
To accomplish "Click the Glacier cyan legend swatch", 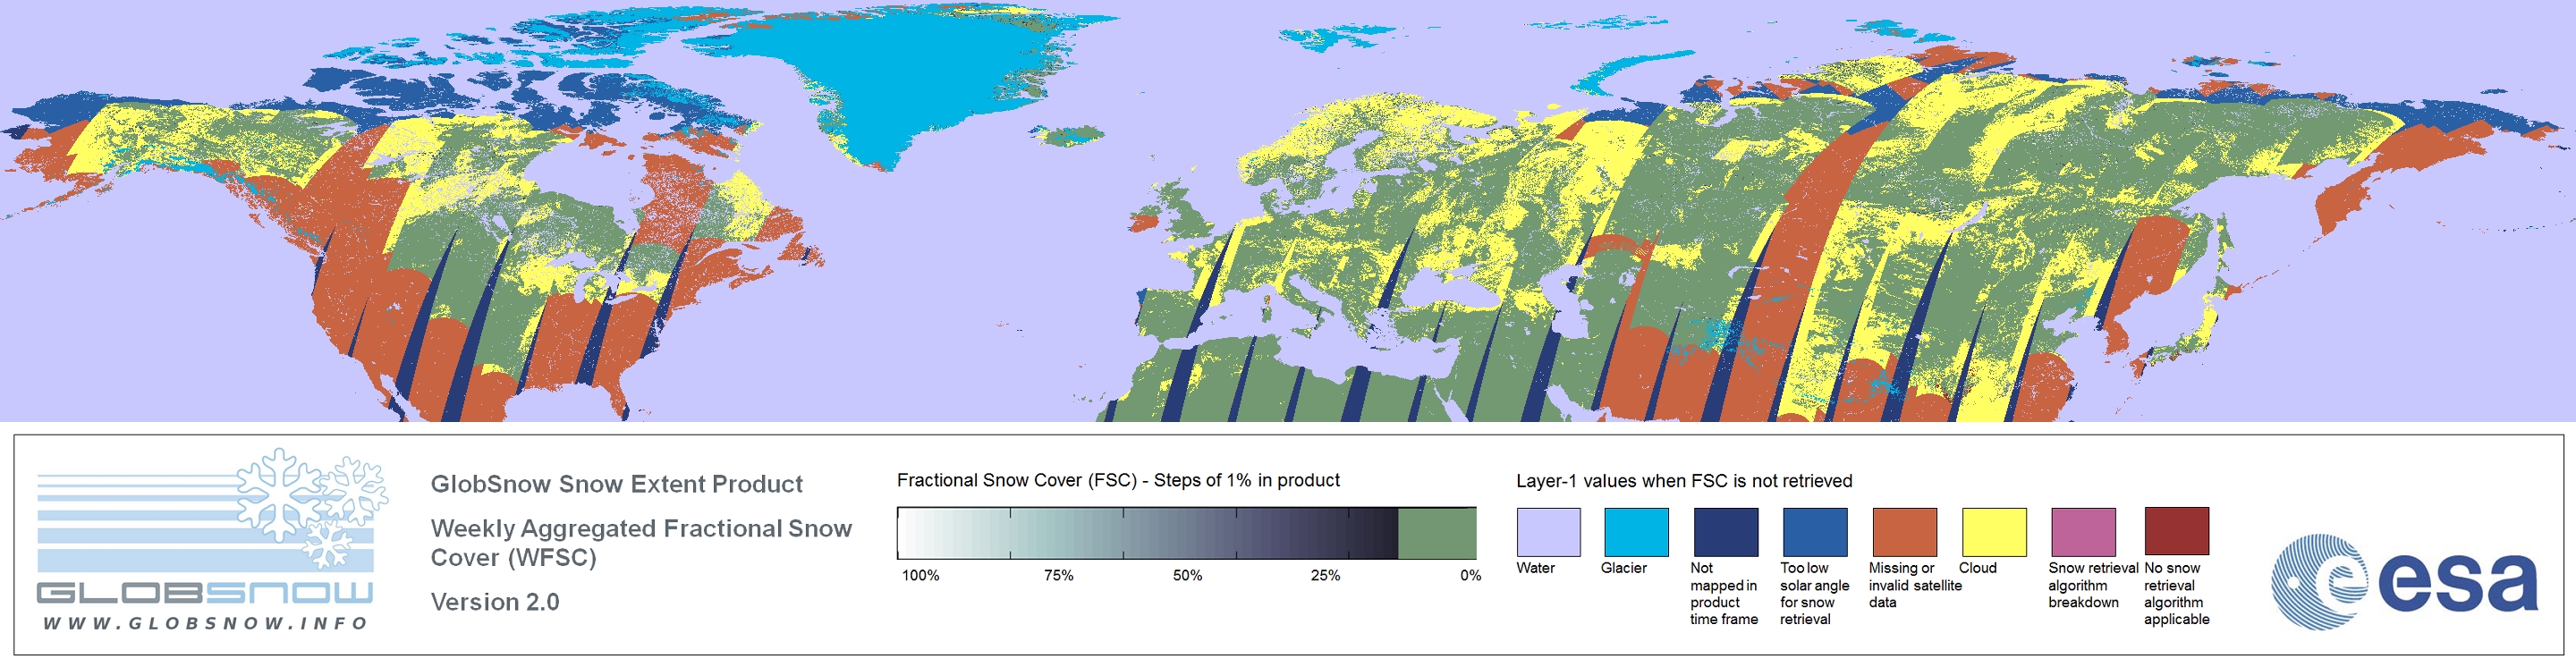I will [x=1636, y=532].
